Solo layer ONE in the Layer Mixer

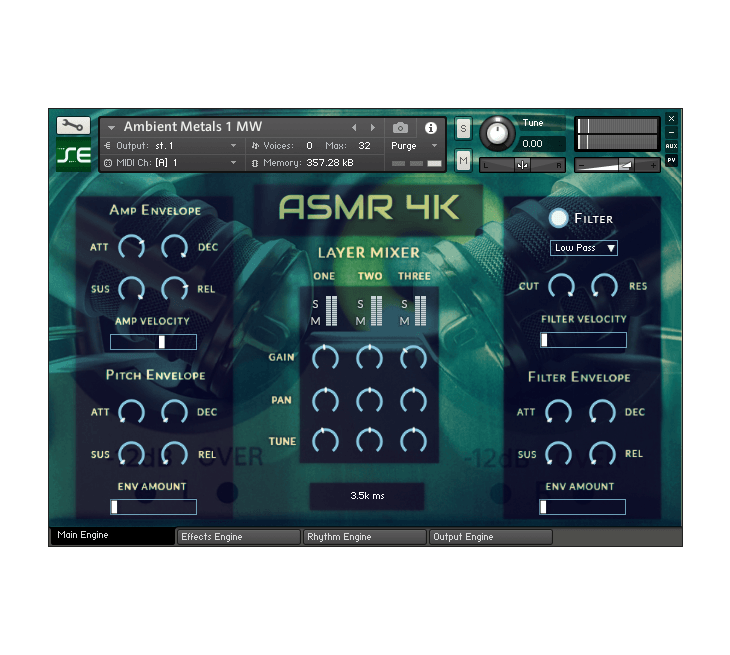pos(315,304)
